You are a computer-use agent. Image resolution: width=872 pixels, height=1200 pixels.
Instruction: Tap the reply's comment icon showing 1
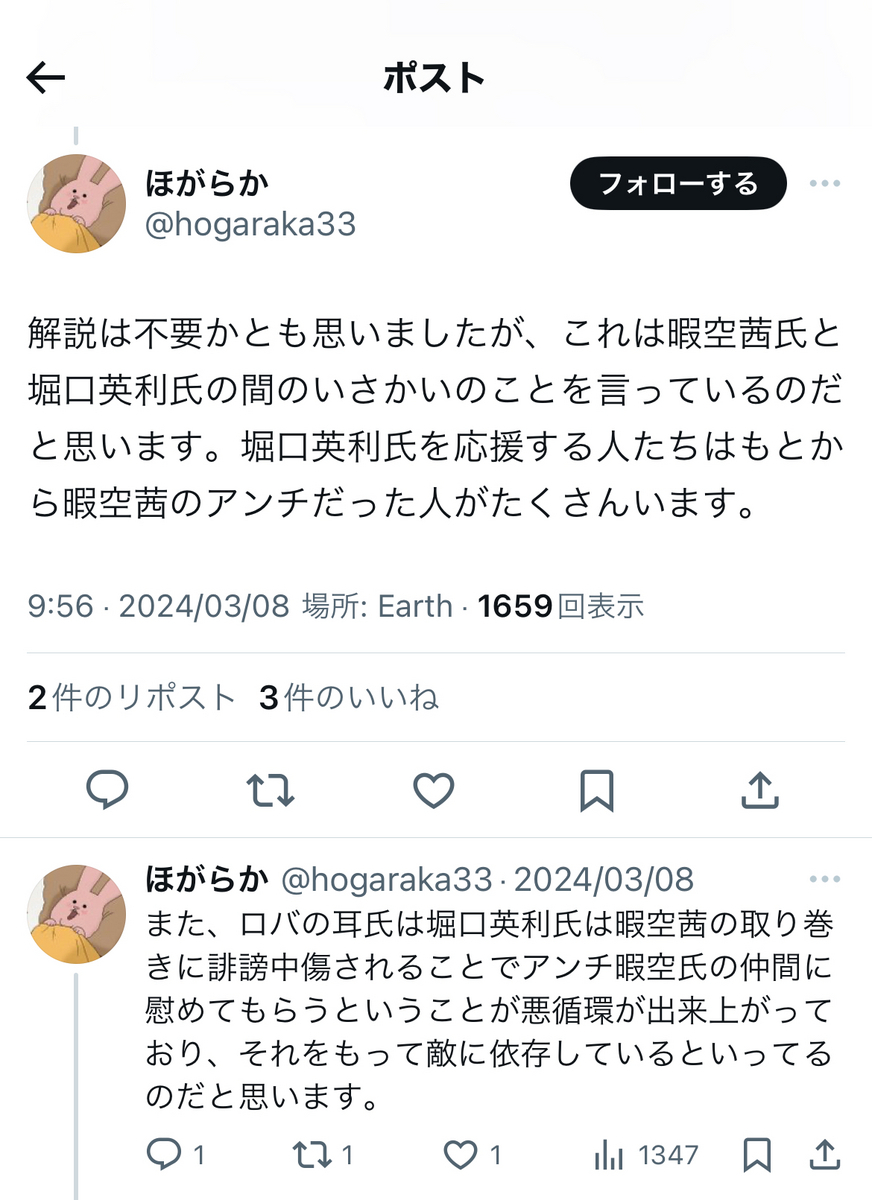[x=175, y=1156]
